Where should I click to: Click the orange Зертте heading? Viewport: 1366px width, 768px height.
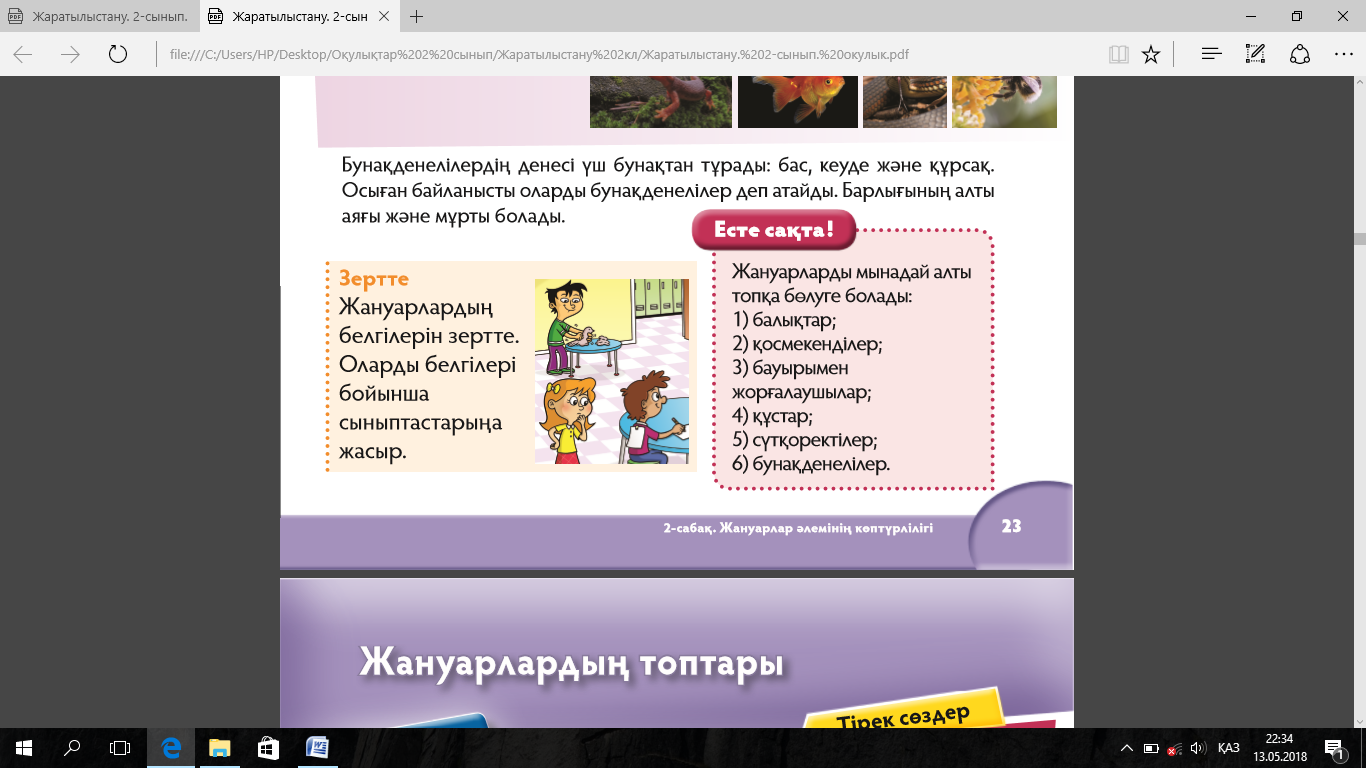click(374, 279)
